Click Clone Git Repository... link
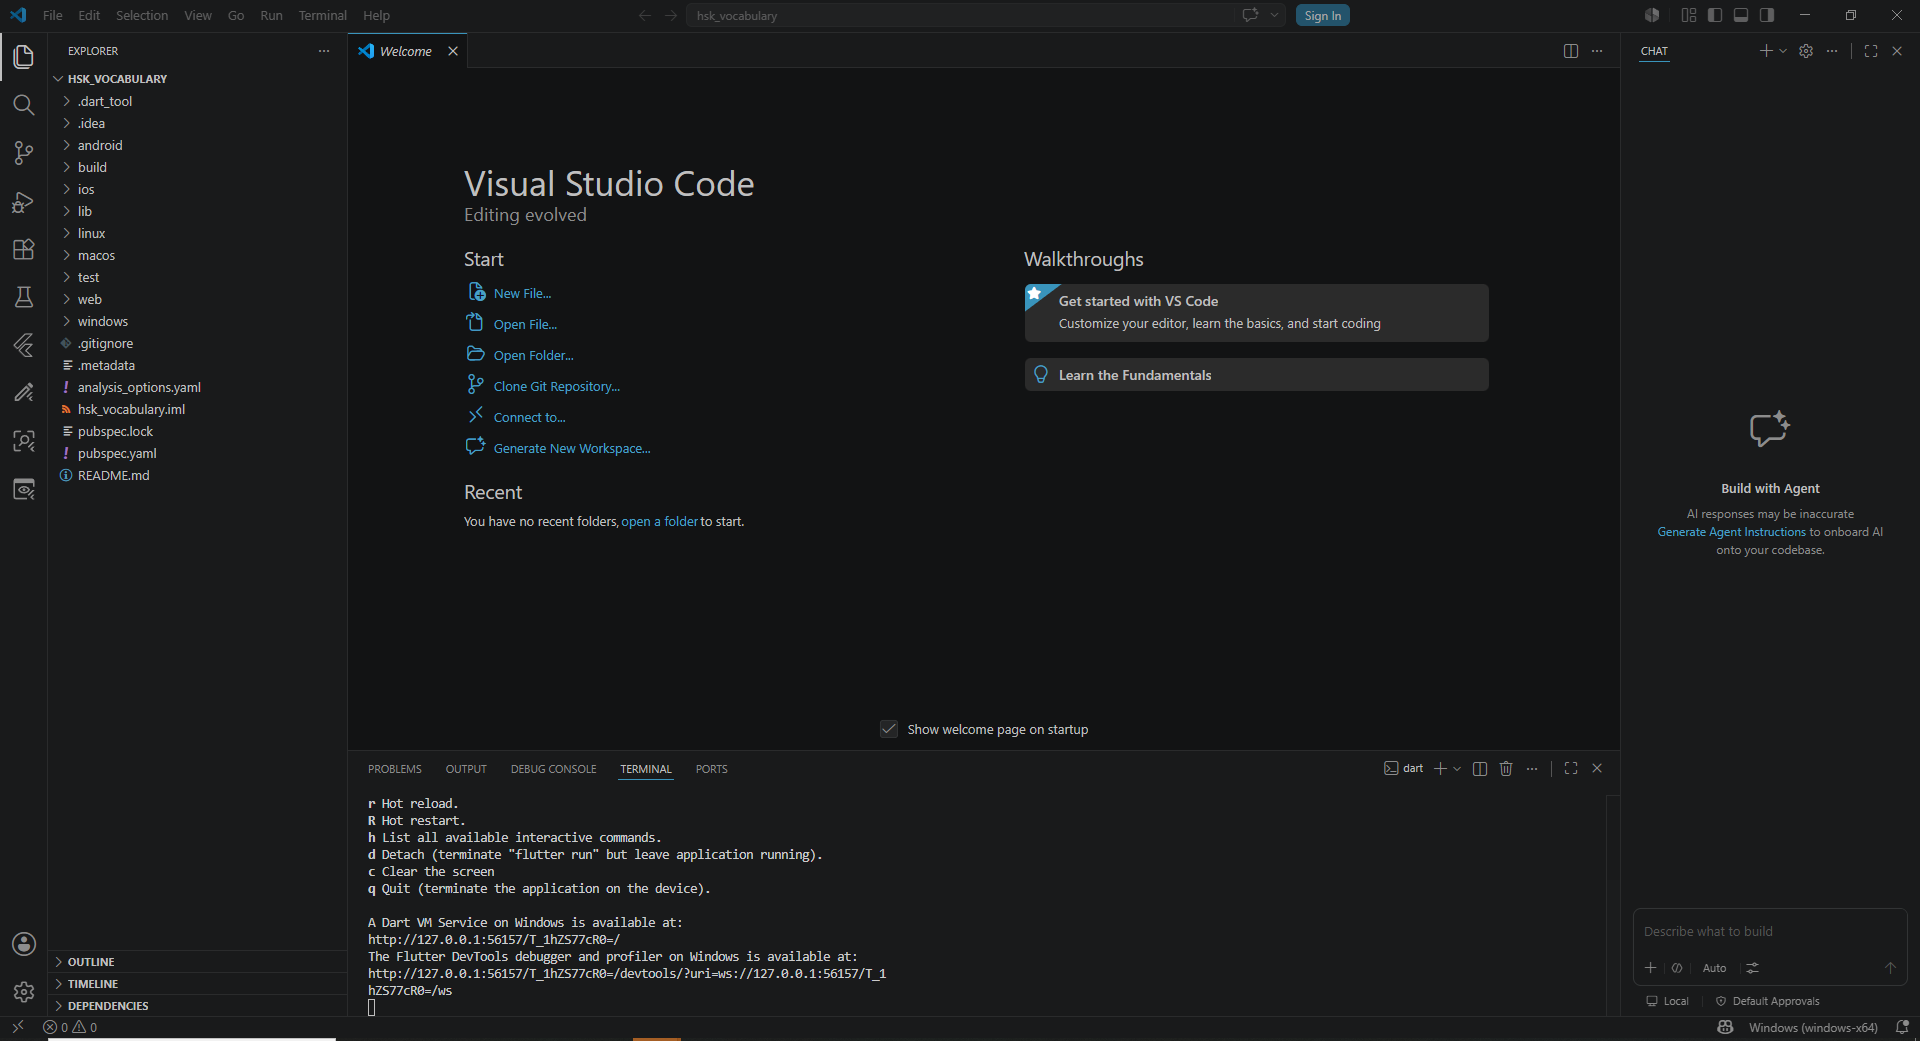 click(x=556, y=386)
